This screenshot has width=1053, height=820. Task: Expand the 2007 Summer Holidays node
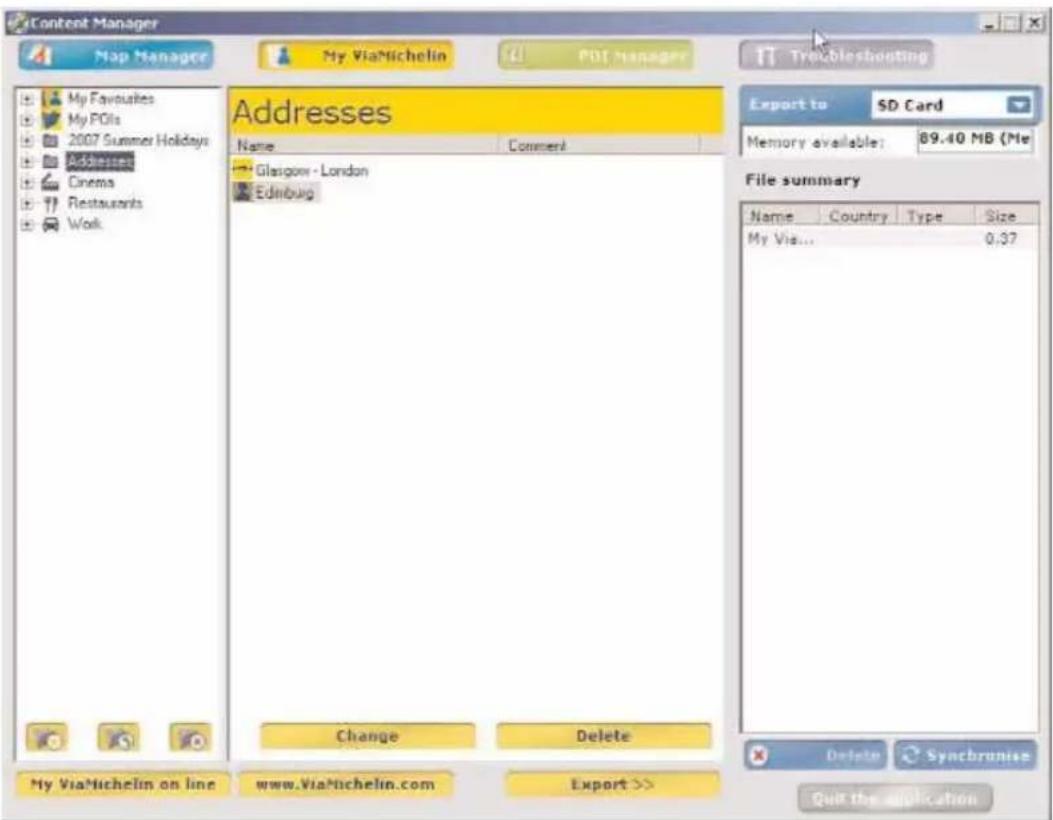click(x=27, y=141)
